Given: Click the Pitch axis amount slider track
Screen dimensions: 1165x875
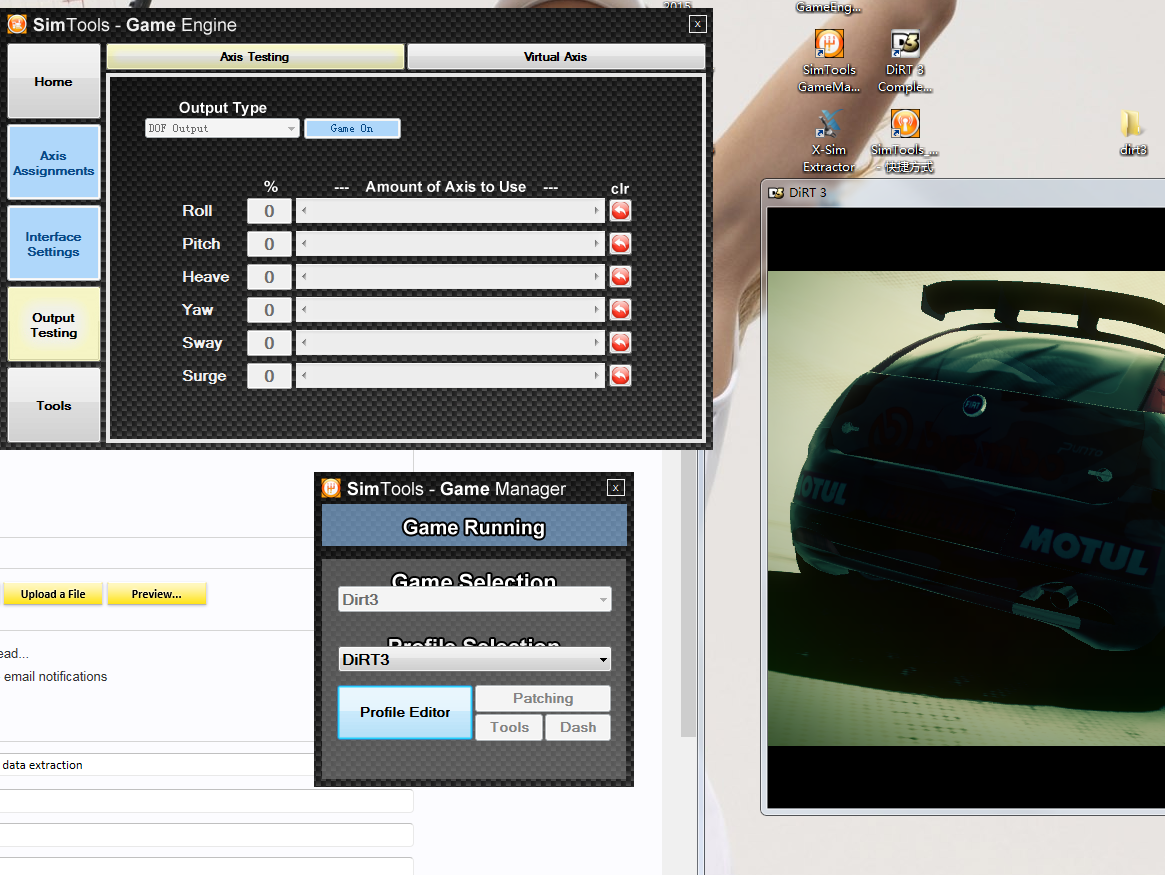Looking at the screenshot, I should tap(450, 244).
